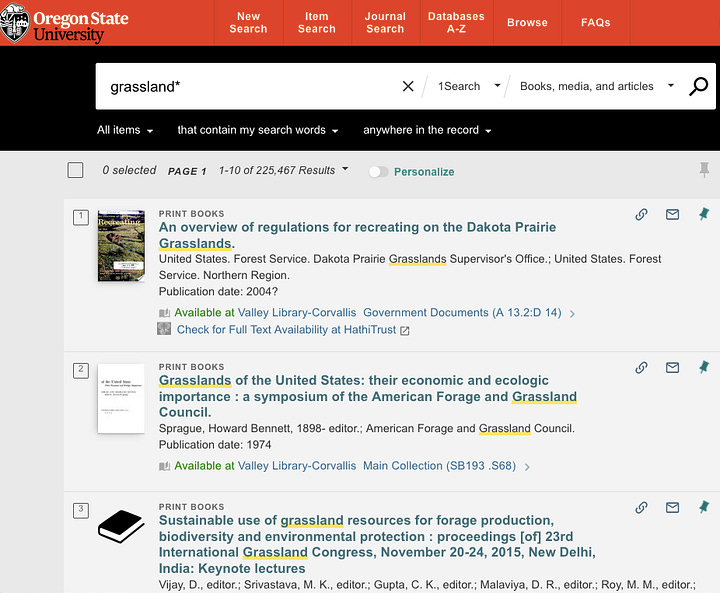Pin the Grasslands of the United States record
The width and height of the screenshot is (720, 593).
704,367
